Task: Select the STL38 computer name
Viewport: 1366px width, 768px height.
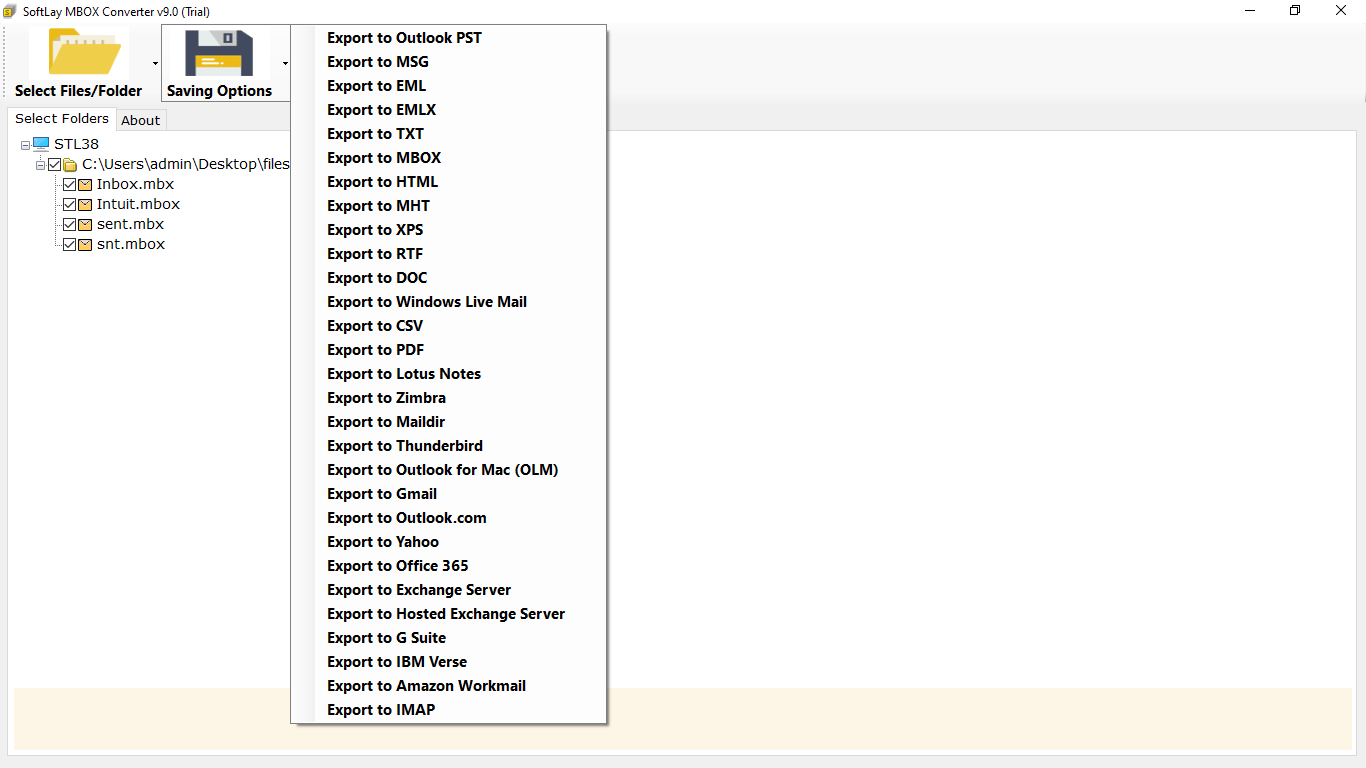Action: click(76, 144)
